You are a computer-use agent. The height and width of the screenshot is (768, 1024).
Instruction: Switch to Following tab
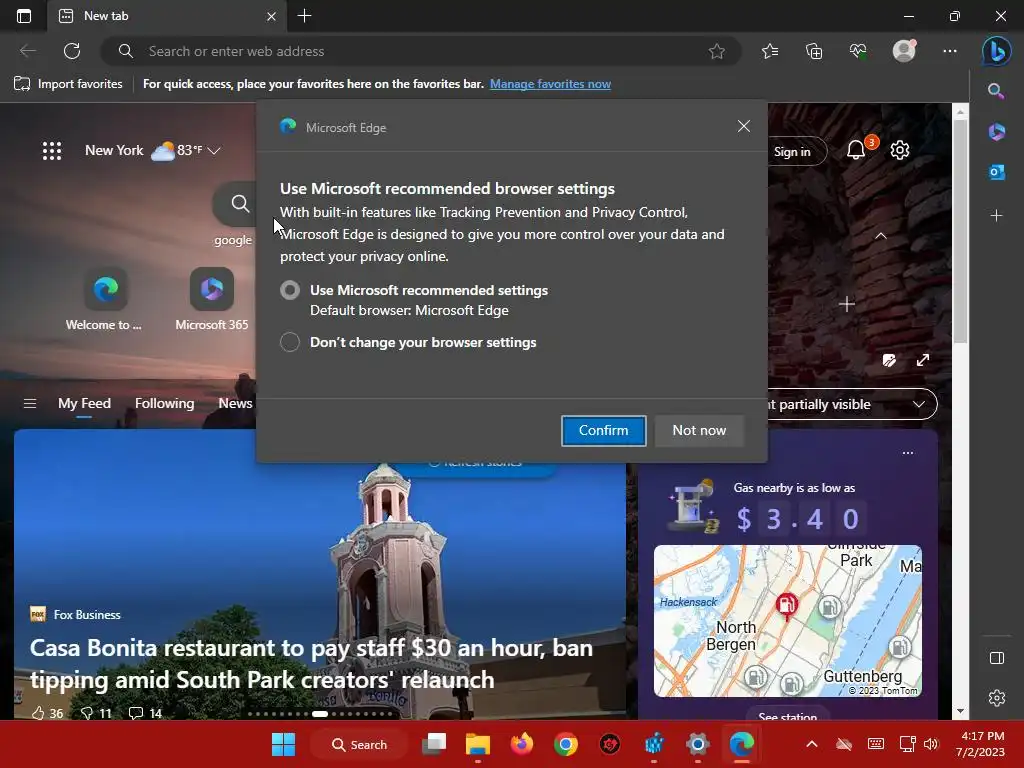165,404
